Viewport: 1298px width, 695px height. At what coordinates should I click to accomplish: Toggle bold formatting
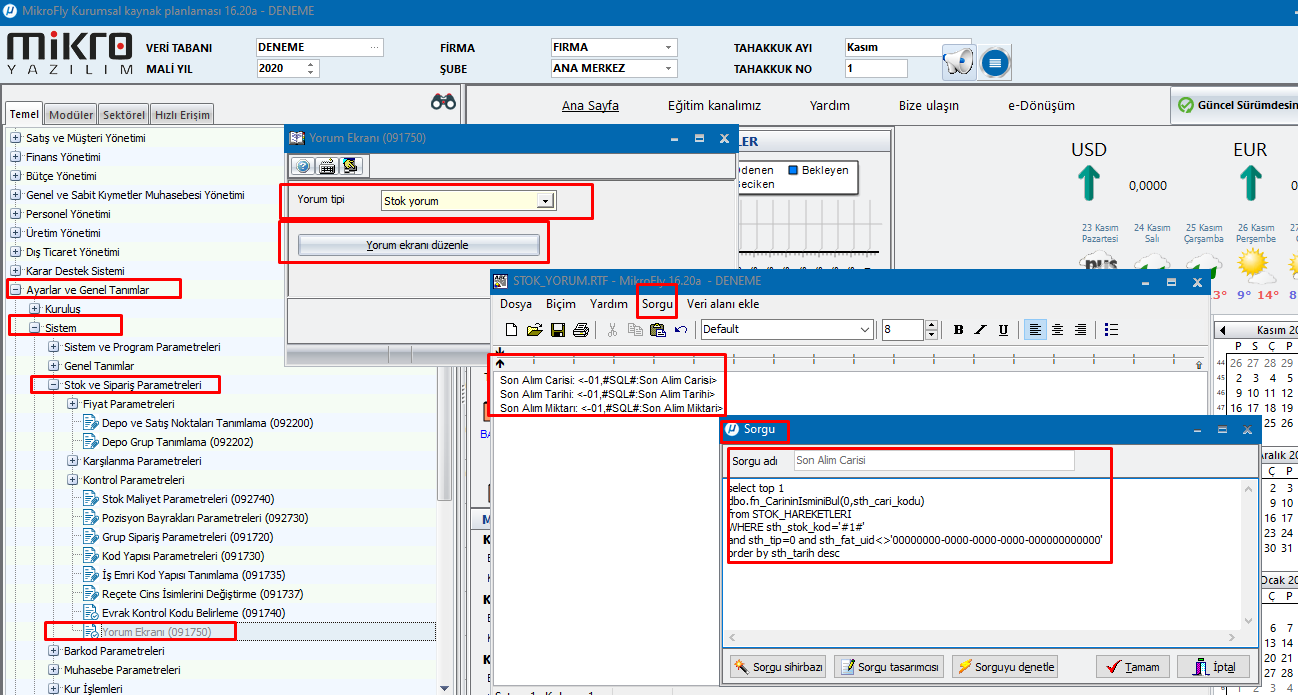tap(958, 330)
